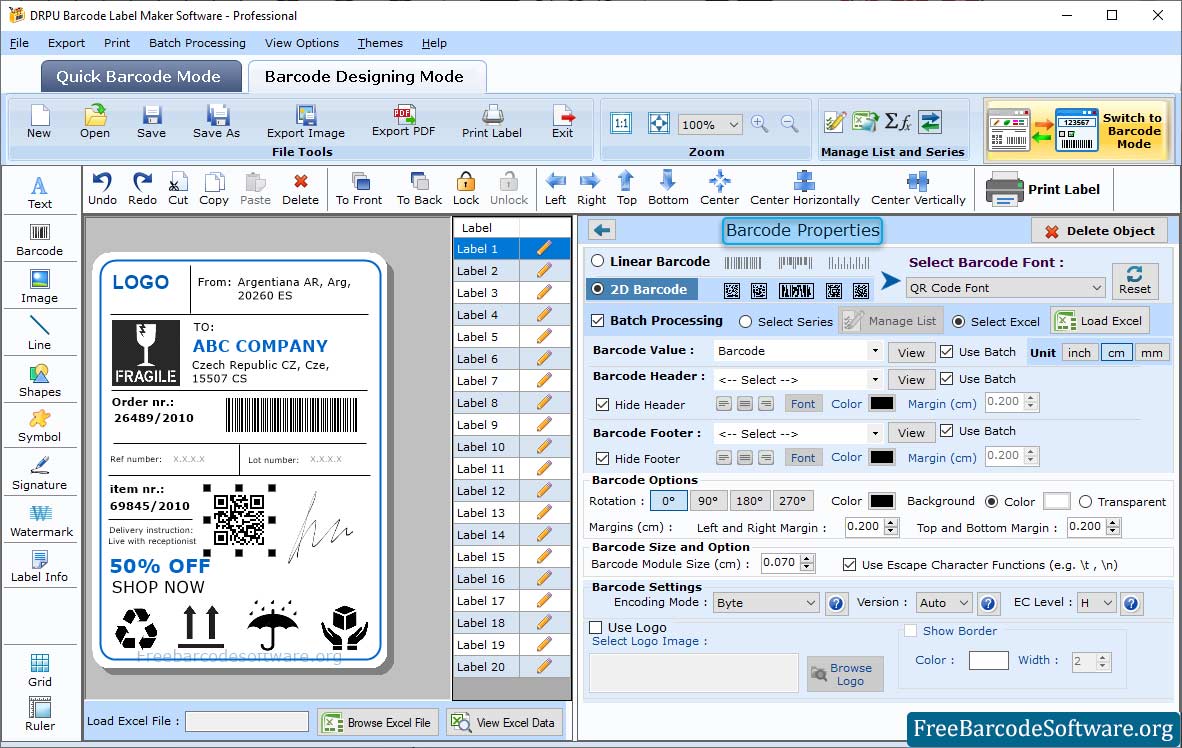This screenshot has height=748, width=1182.
Task: Toggle the Ruler display
Action: coord(39,714)
